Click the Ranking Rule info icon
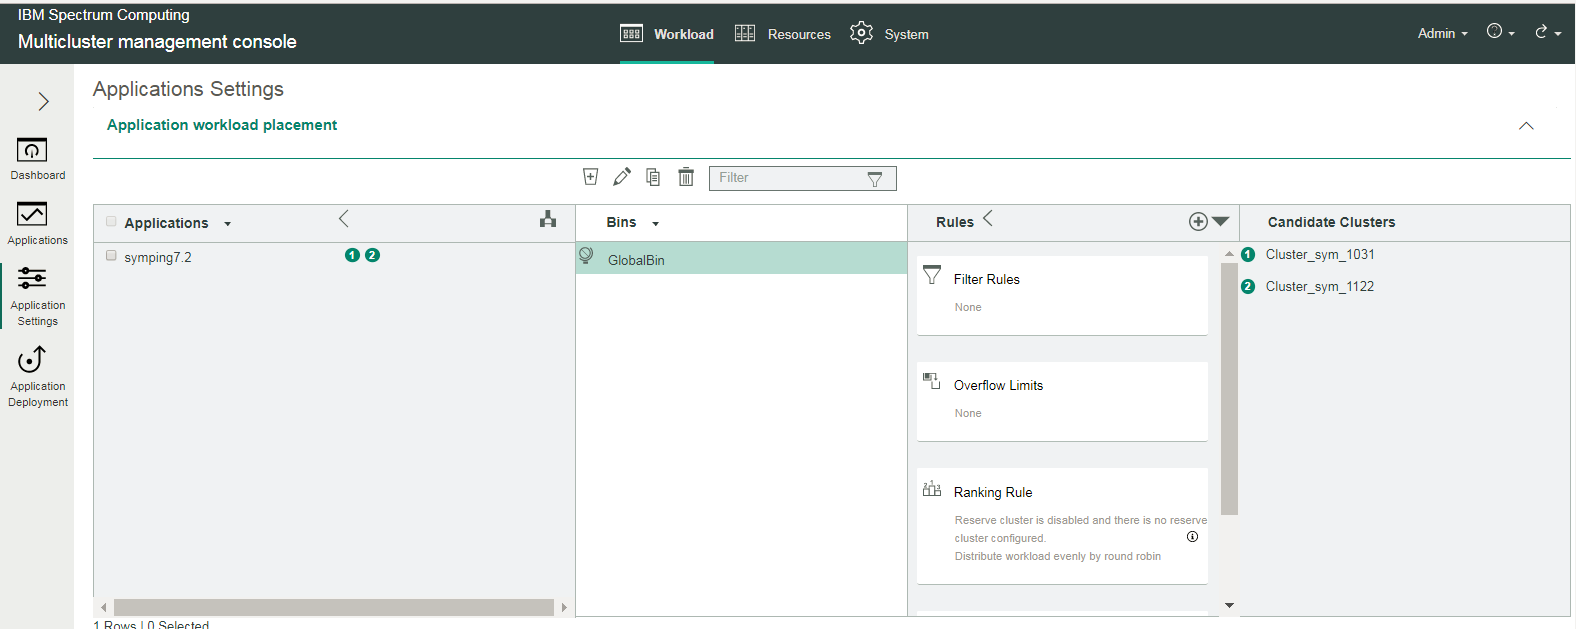Image resolution: width=1576 pixels, height=629 pixels. (1192, 537)
